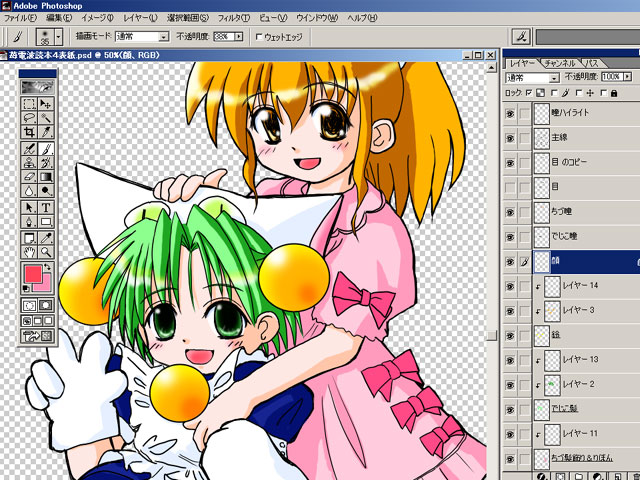Select the Eraser tool
Screen dimensions: 640x480
coord(29,177)
